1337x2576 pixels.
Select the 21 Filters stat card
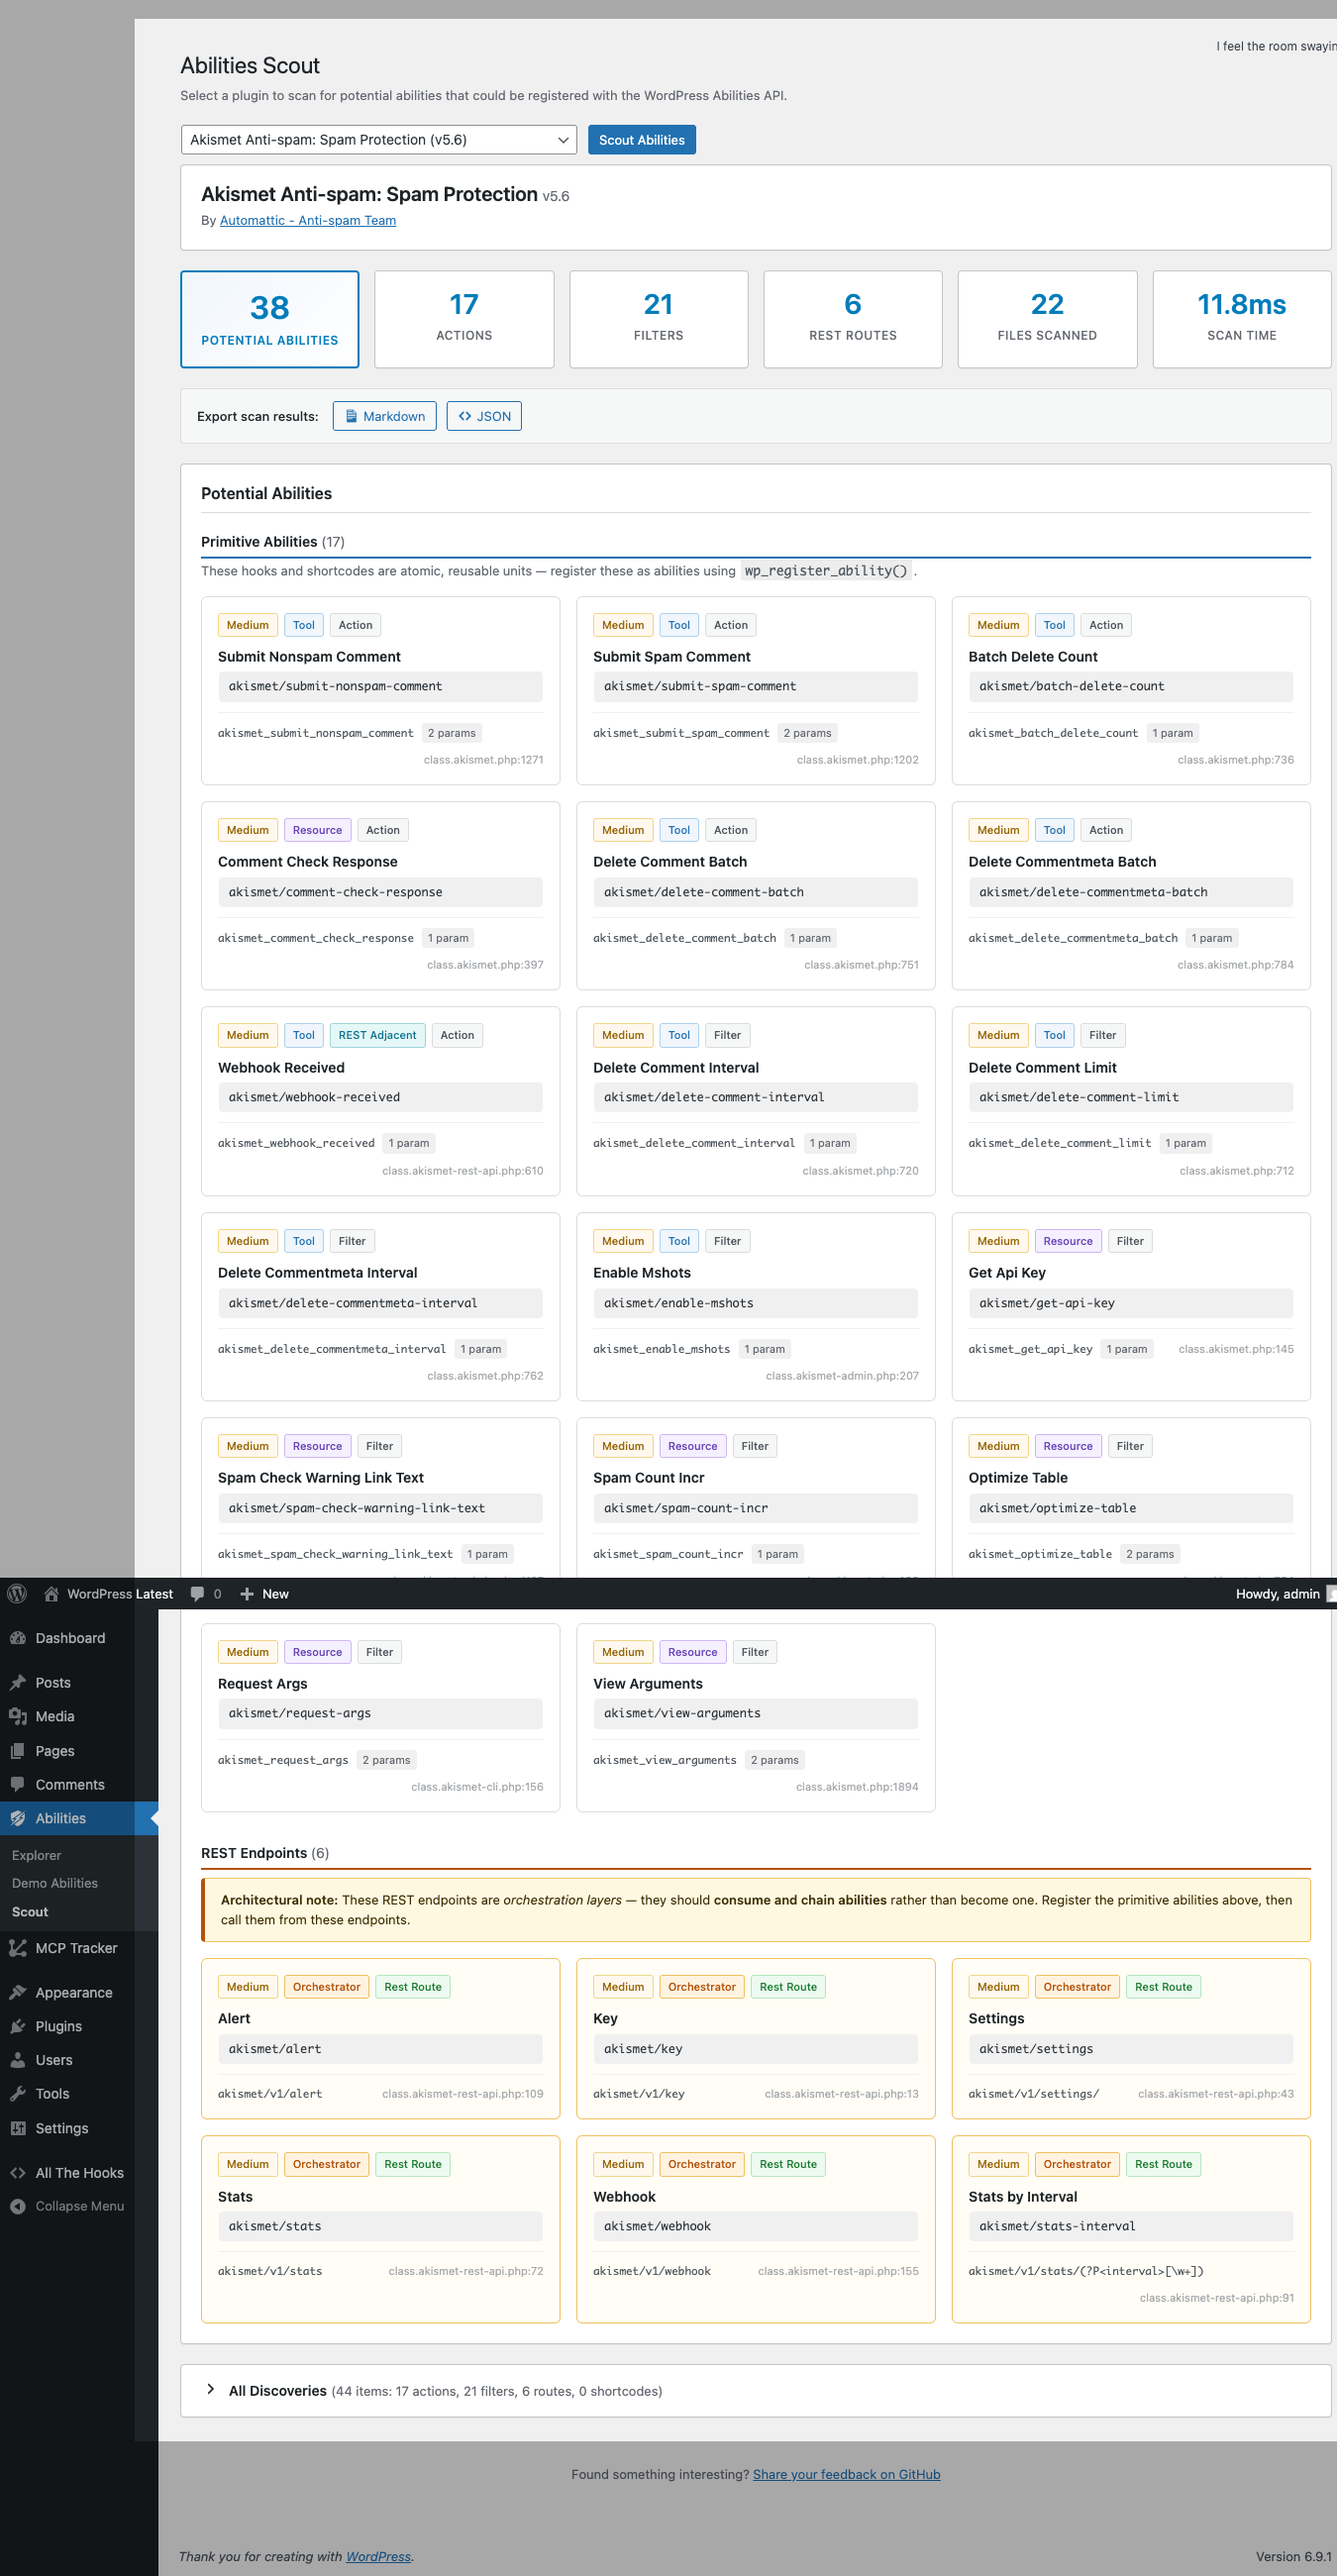659,319
